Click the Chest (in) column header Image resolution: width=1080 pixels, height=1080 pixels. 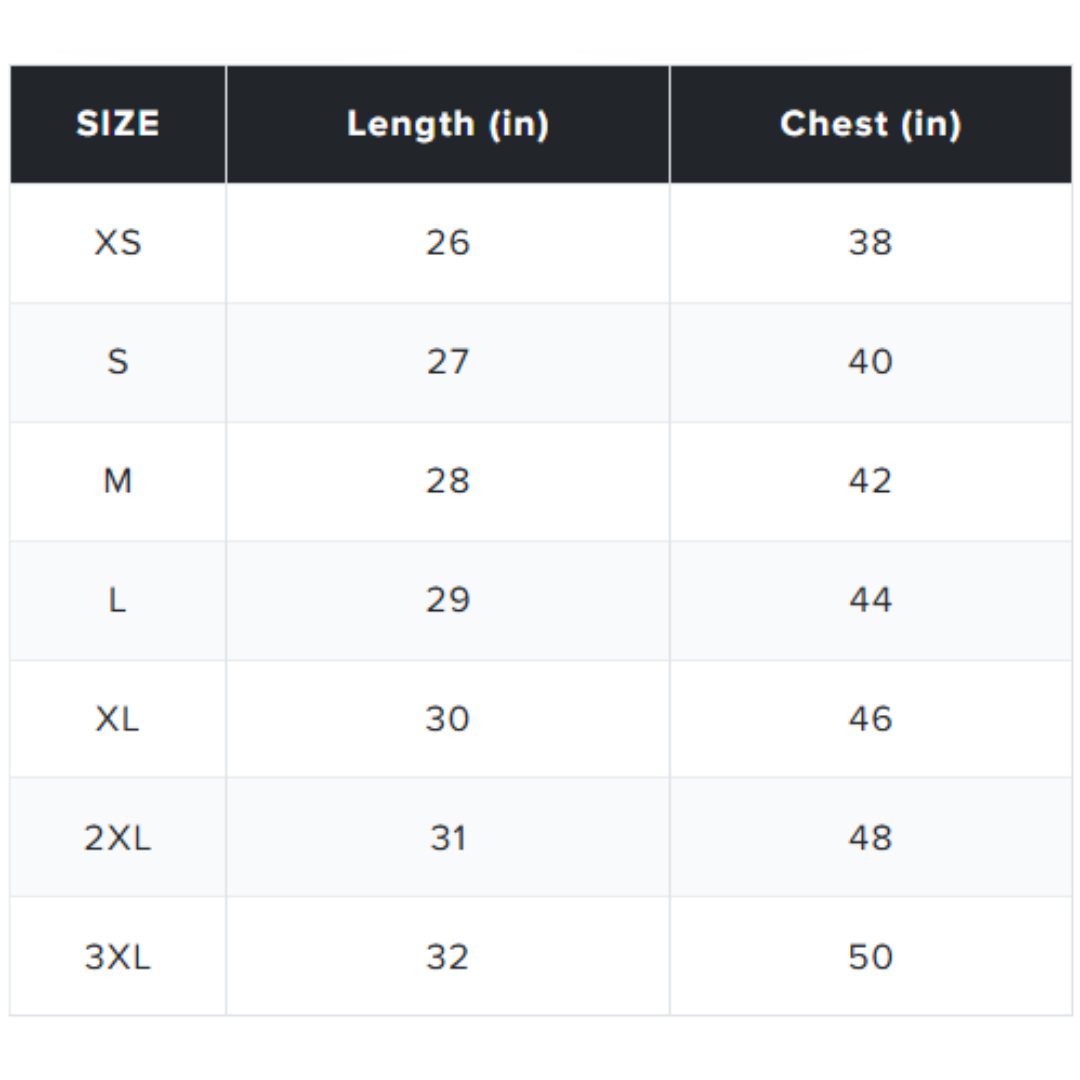[x=871, y=125]
